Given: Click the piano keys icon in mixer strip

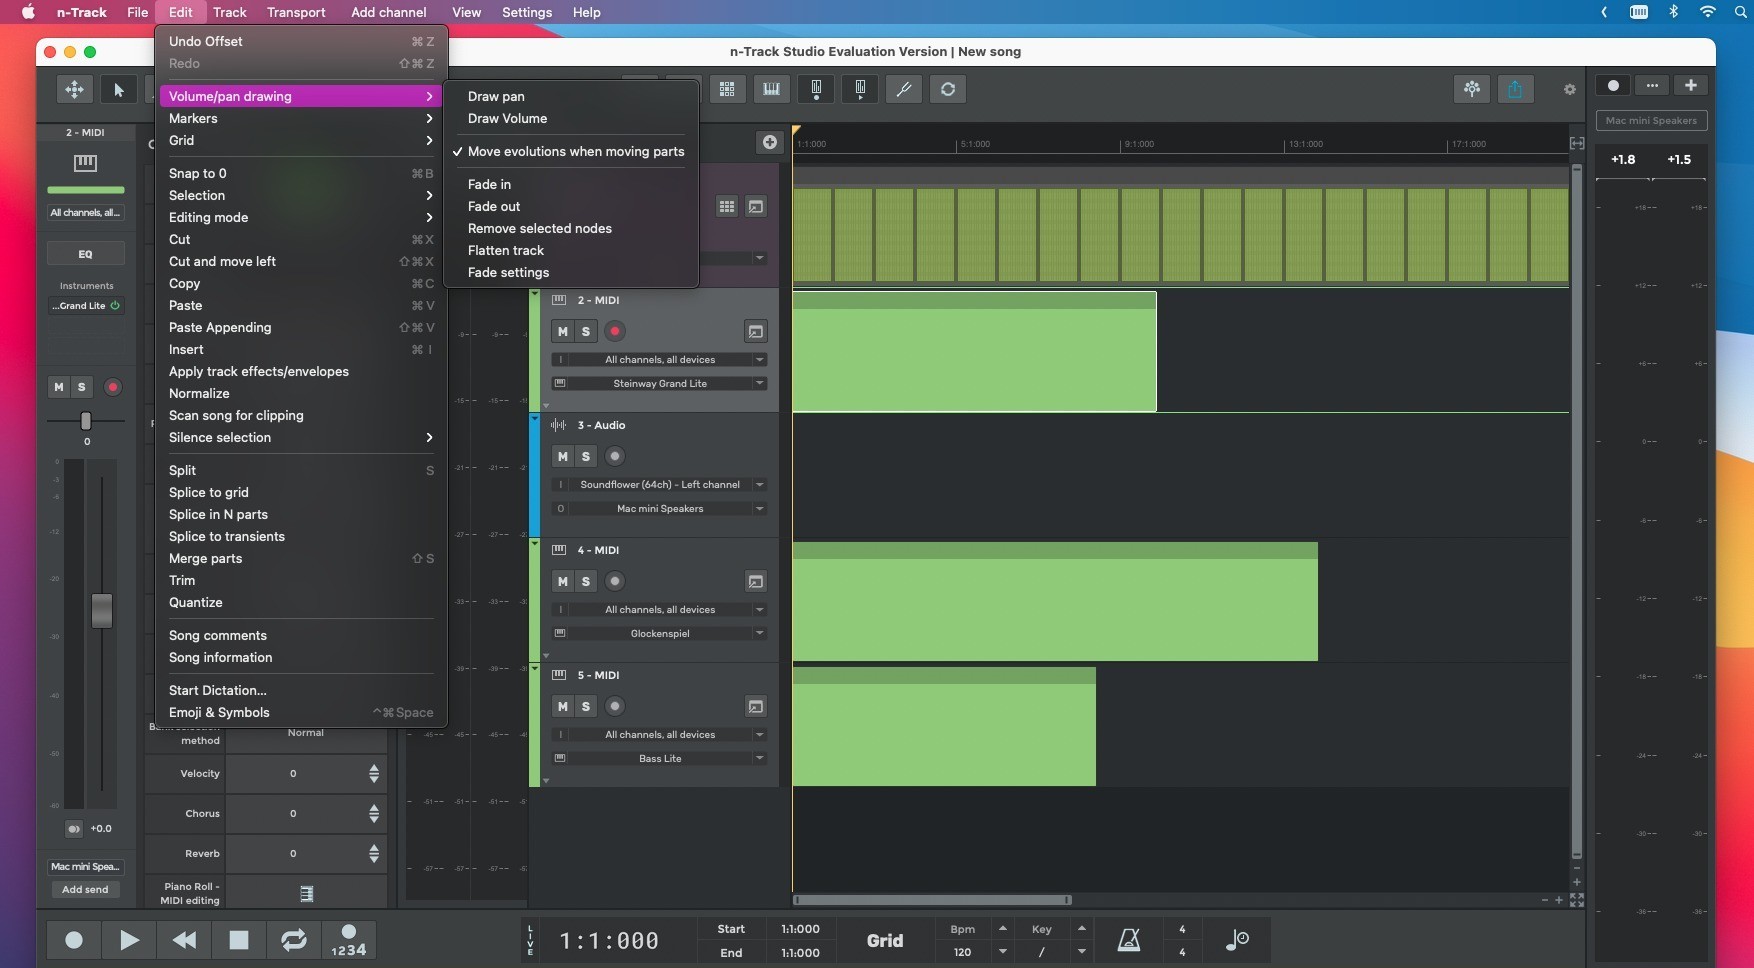Looking at the screenshot, I should coord(85,162).
